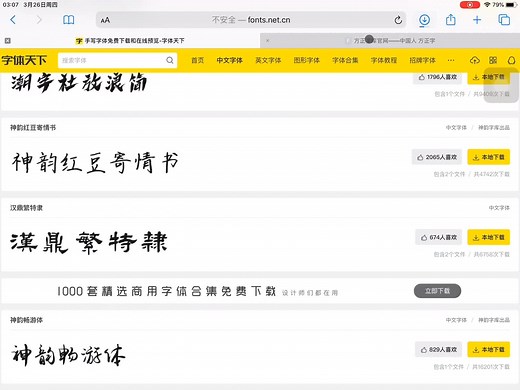Open the 神韵畅游体 title link
520x390 pixels.
(x=26, y=320)
